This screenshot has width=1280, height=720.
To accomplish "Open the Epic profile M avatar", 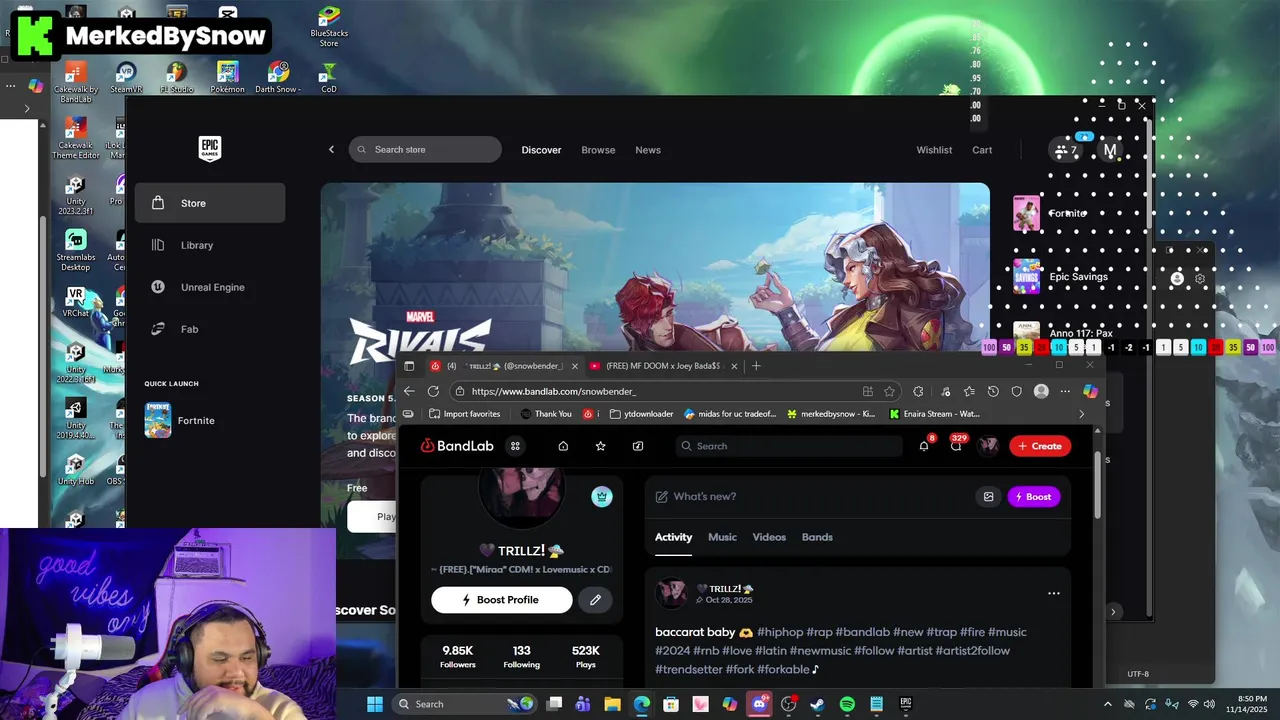I will coord(1109,151).
